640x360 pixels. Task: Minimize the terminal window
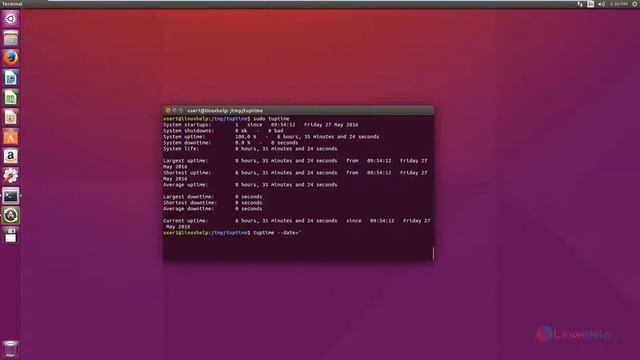click(x=174, y=111)
